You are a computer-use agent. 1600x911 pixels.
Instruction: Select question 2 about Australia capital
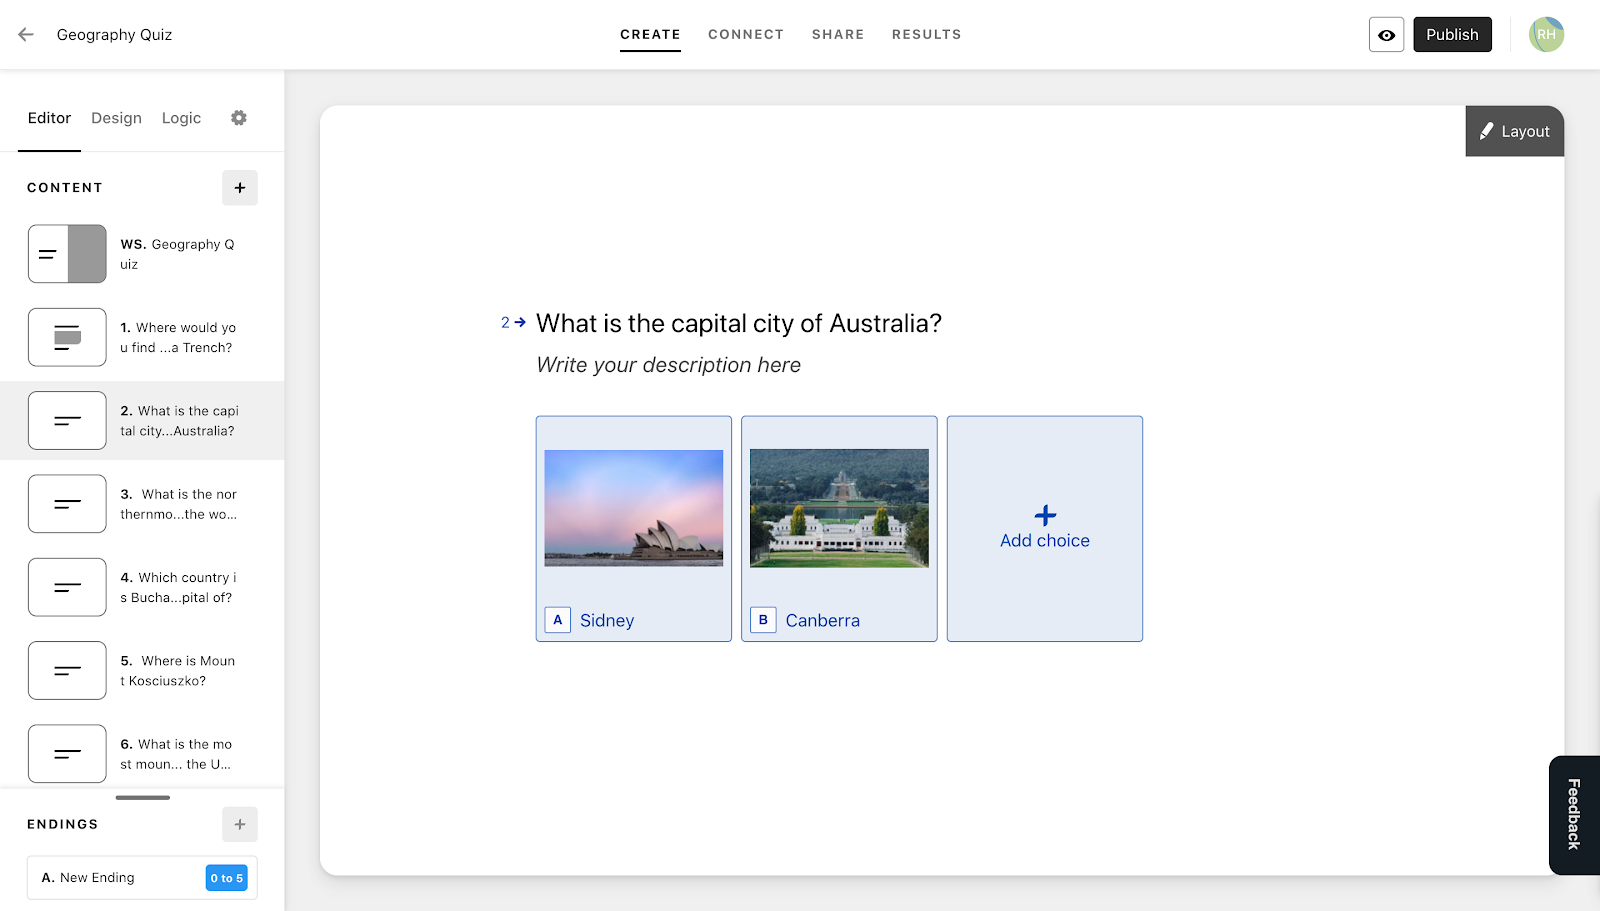142,421
